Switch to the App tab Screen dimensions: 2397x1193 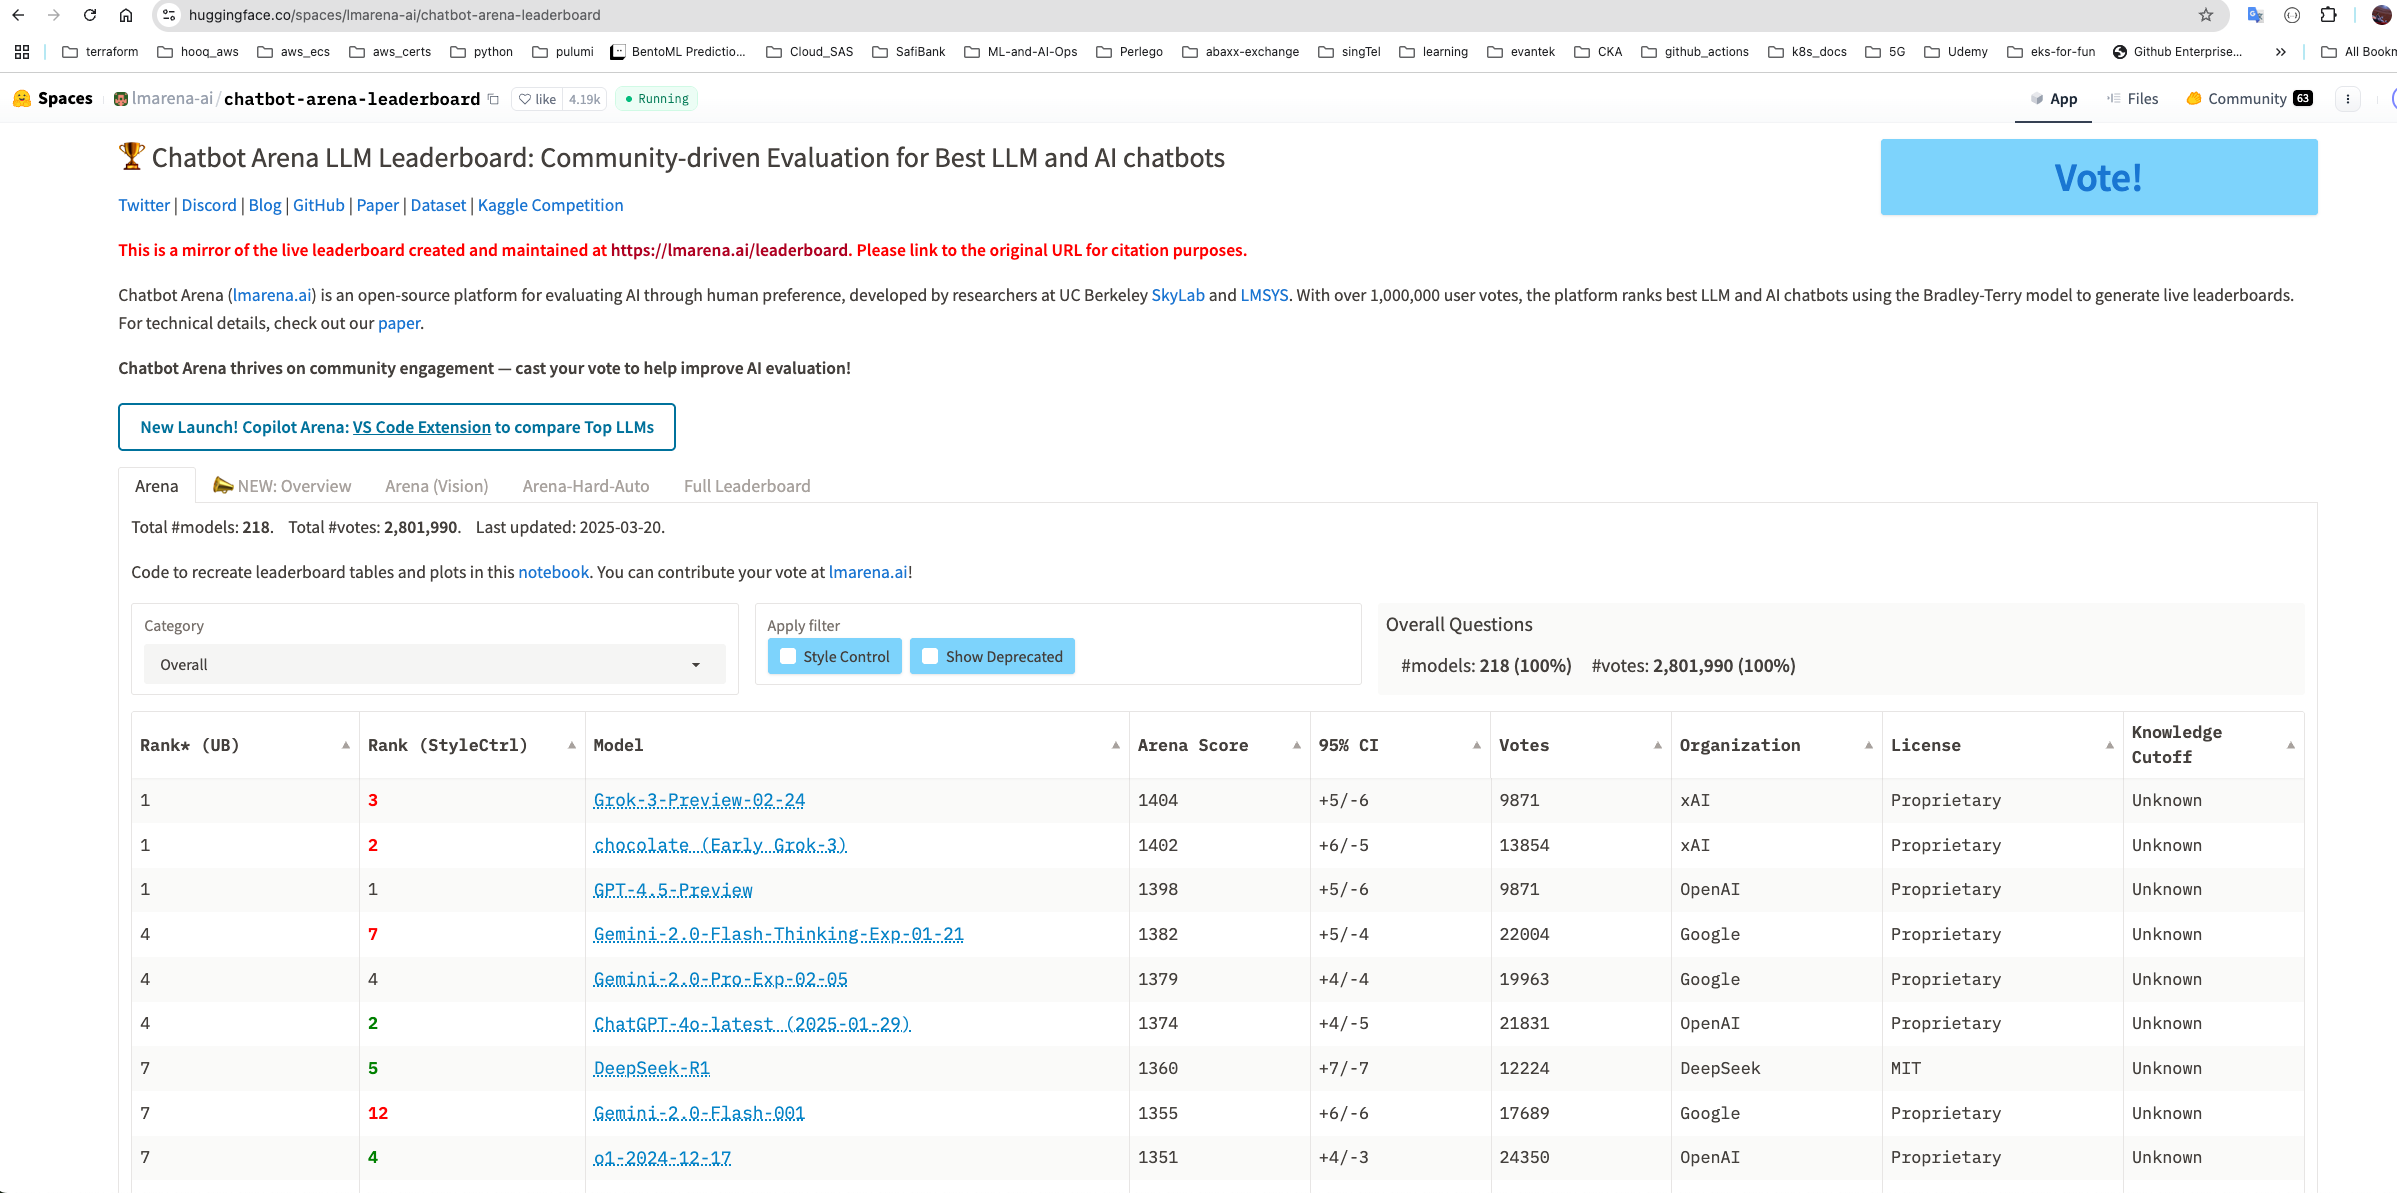pyautogui.click(x=2053, y=99)
